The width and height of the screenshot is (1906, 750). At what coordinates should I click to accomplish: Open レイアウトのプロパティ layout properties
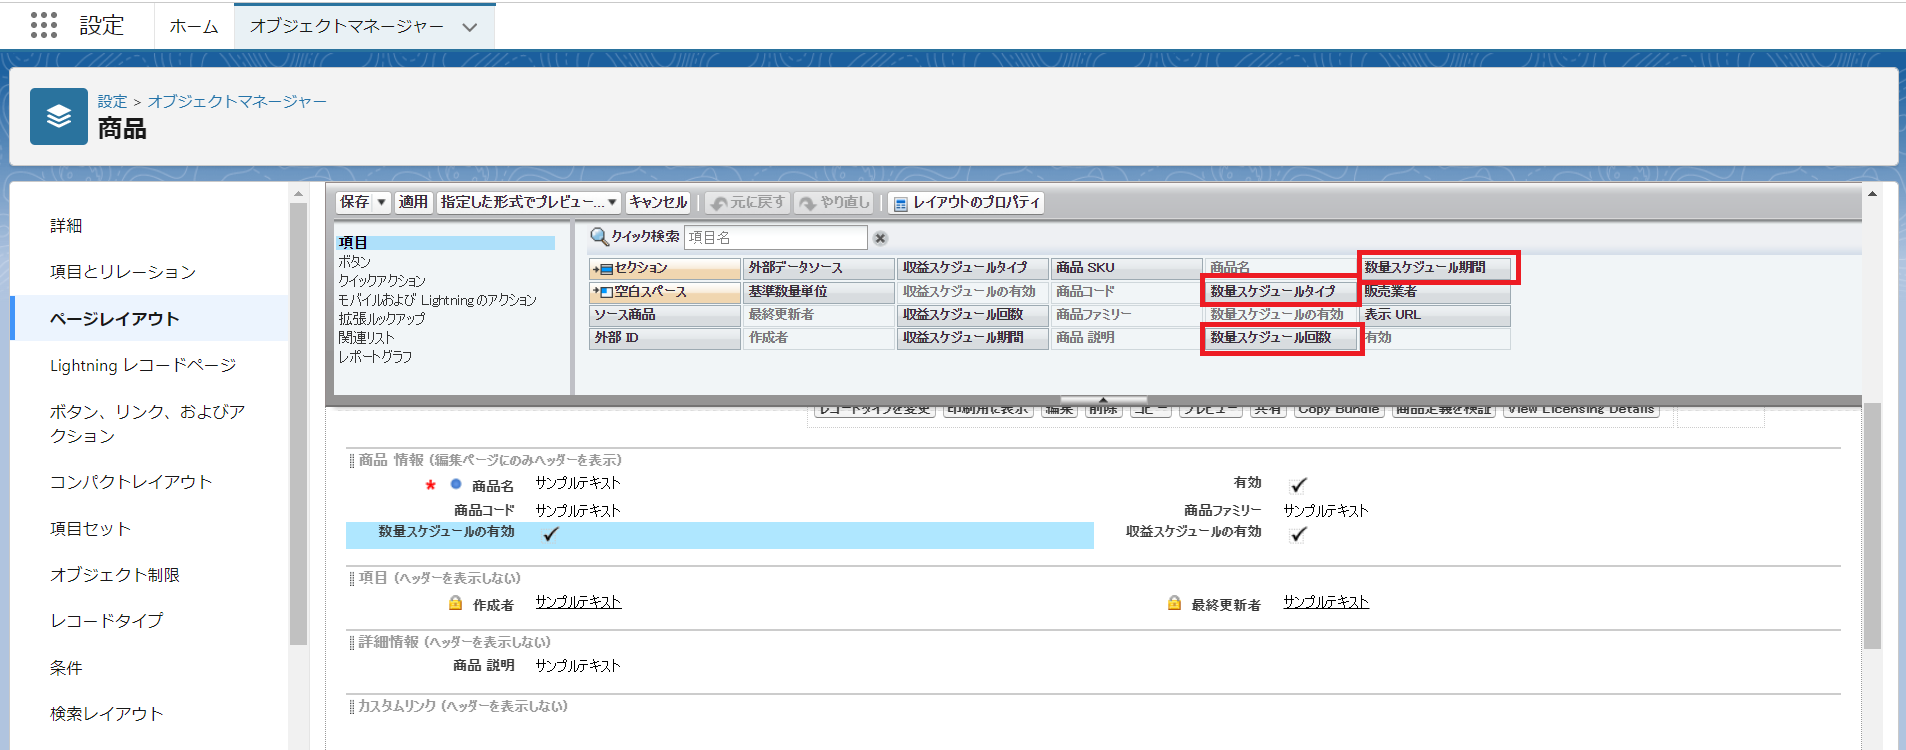click(966, 203)
